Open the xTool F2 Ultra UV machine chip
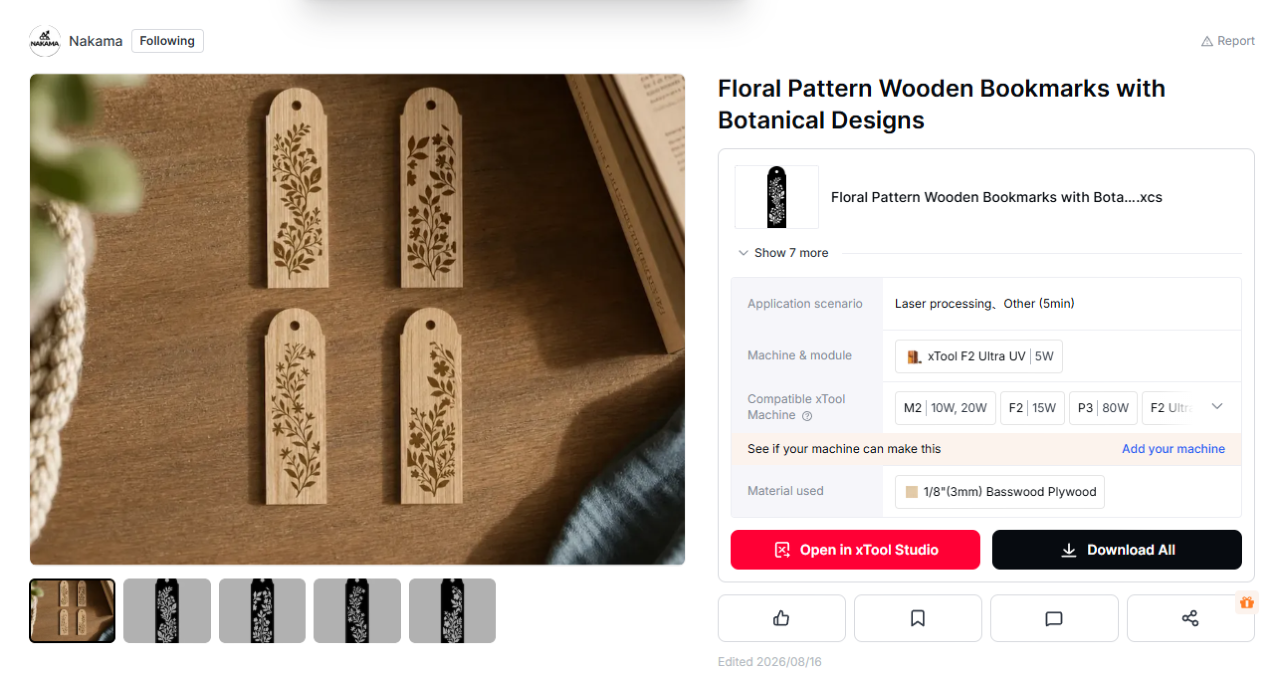The image size is (1280, 695). 979,356
